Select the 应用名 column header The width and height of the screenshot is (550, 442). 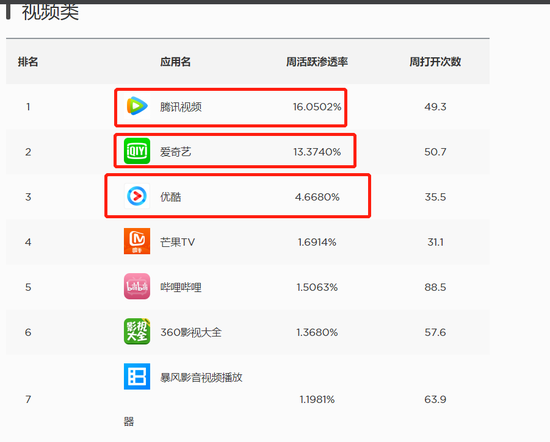click(x=175, y=62)
